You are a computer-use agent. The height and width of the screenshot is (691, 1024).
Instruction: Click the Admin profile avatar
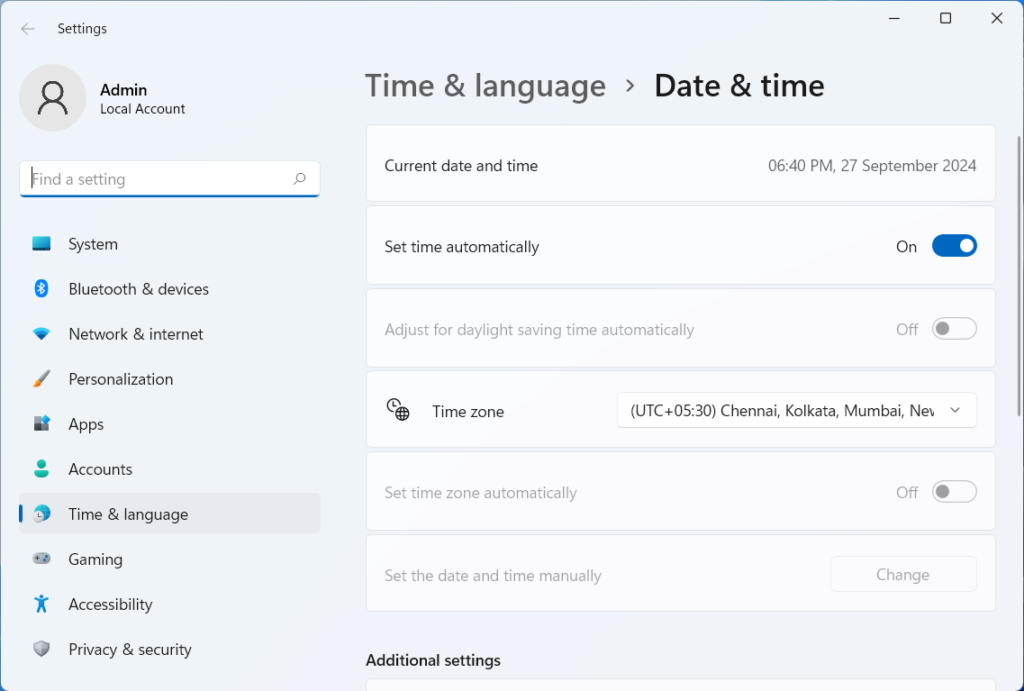tap(52, 98)
